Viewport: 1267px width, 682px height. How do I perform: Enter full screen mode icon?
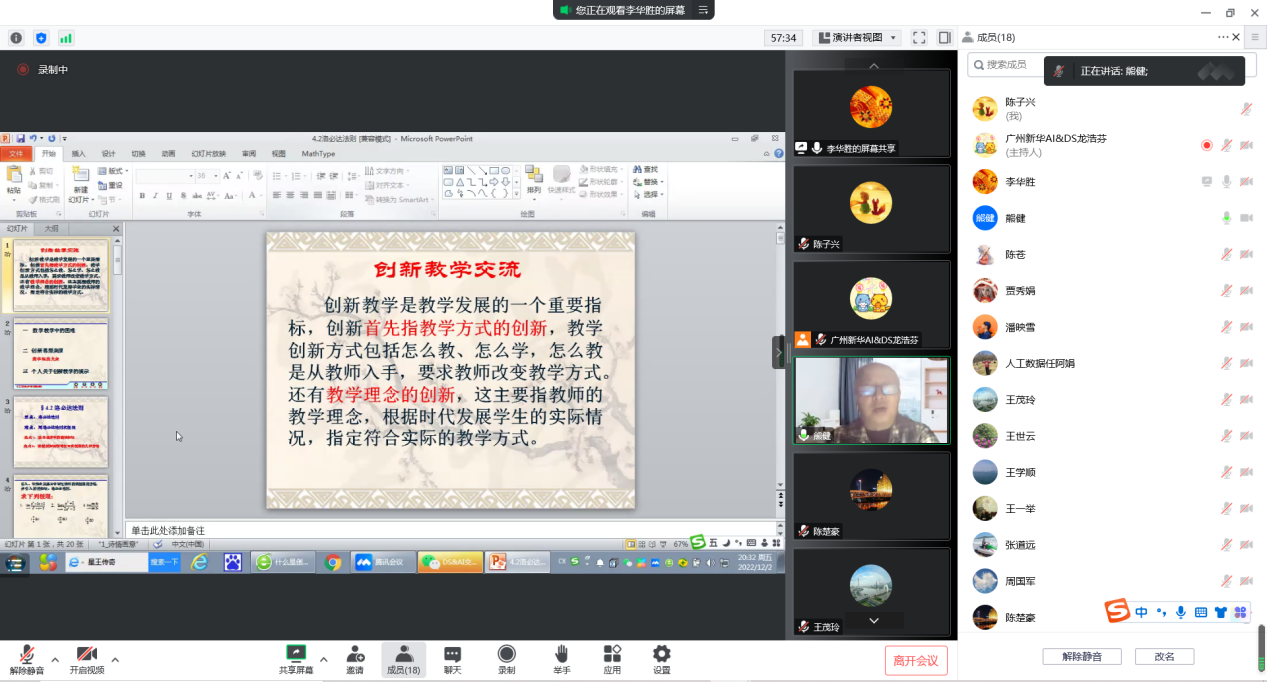pos(917,38)
